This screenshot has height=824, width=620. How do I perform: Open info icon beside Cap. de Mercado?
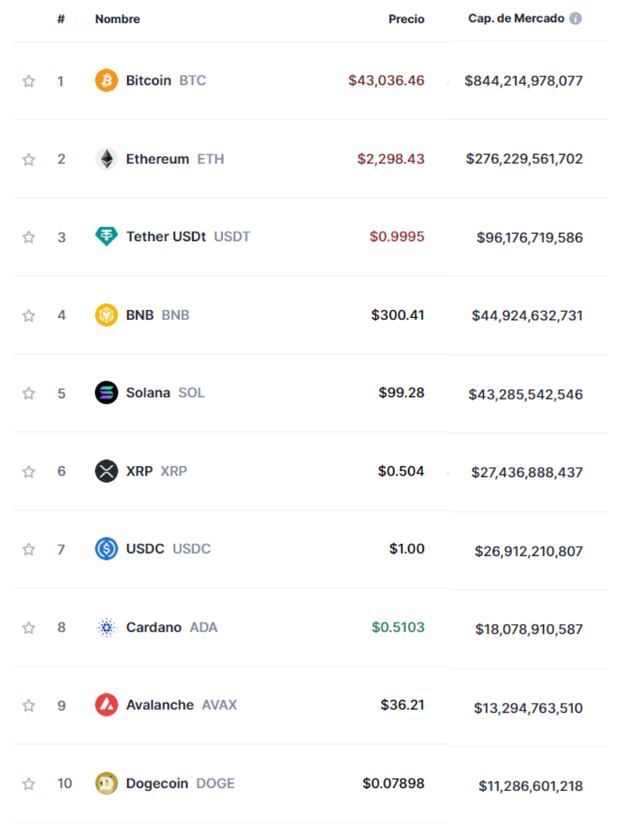[x=576, y=19]
